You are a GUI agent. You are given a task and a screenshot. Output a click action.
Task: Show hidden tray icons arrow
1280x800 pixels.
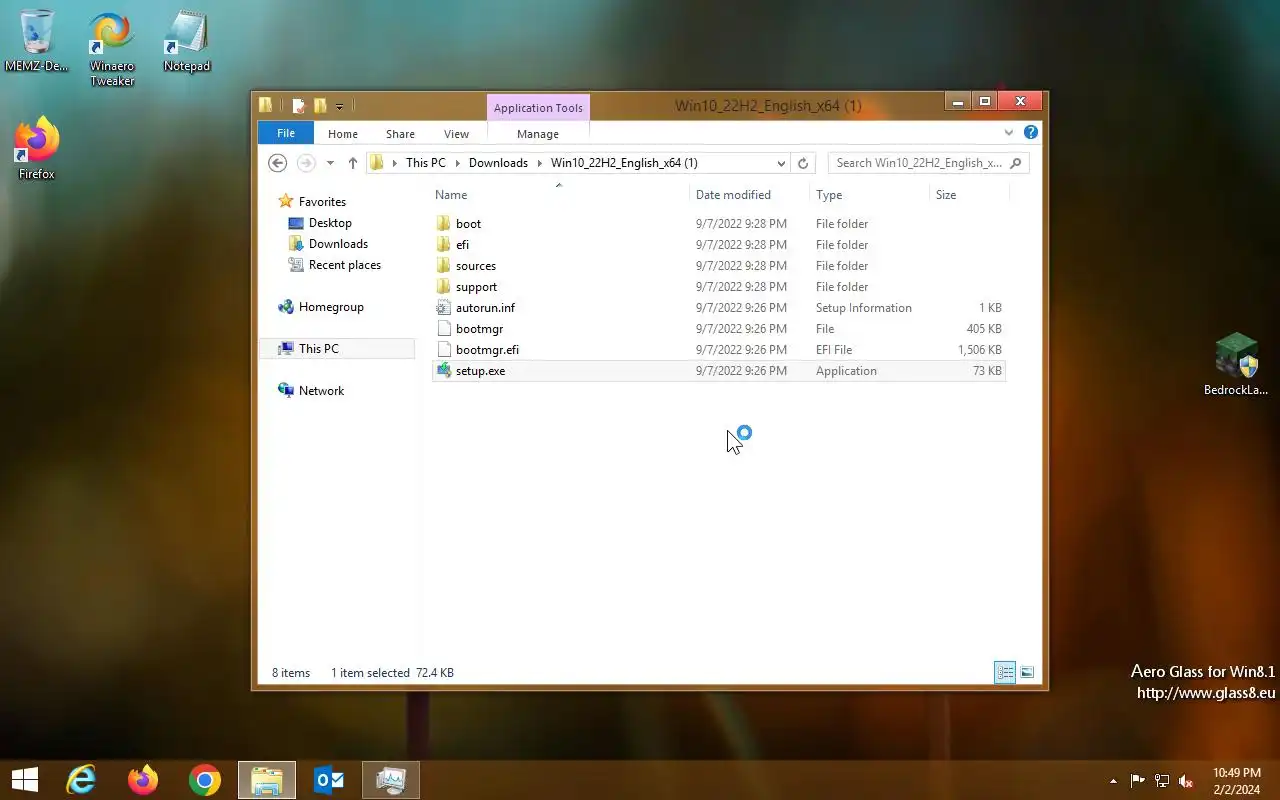point(1114,781)
